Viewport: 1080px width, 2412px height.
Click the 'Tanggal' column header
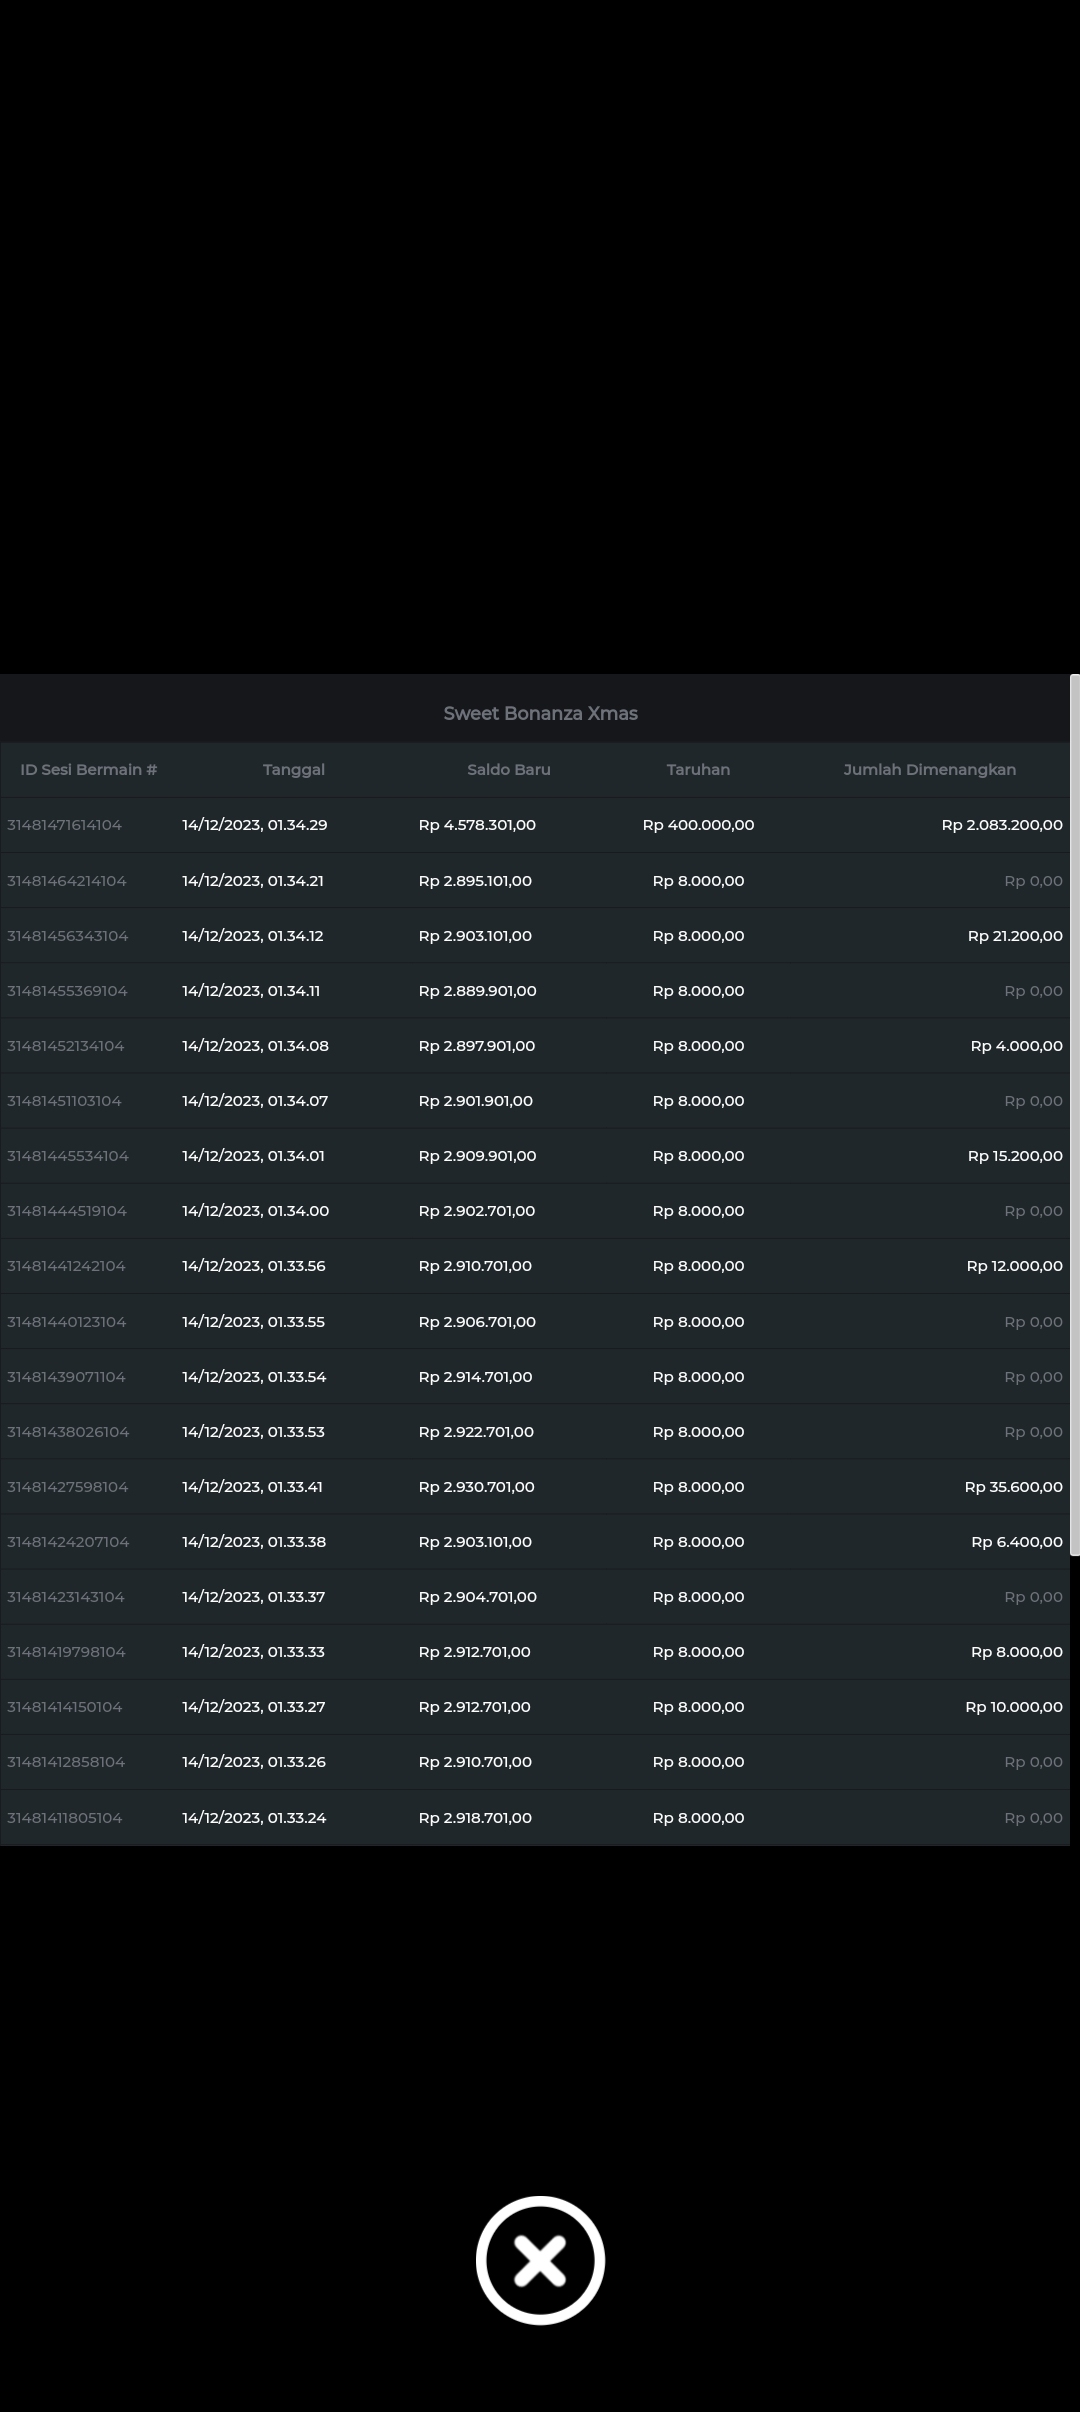pos(294,769)
